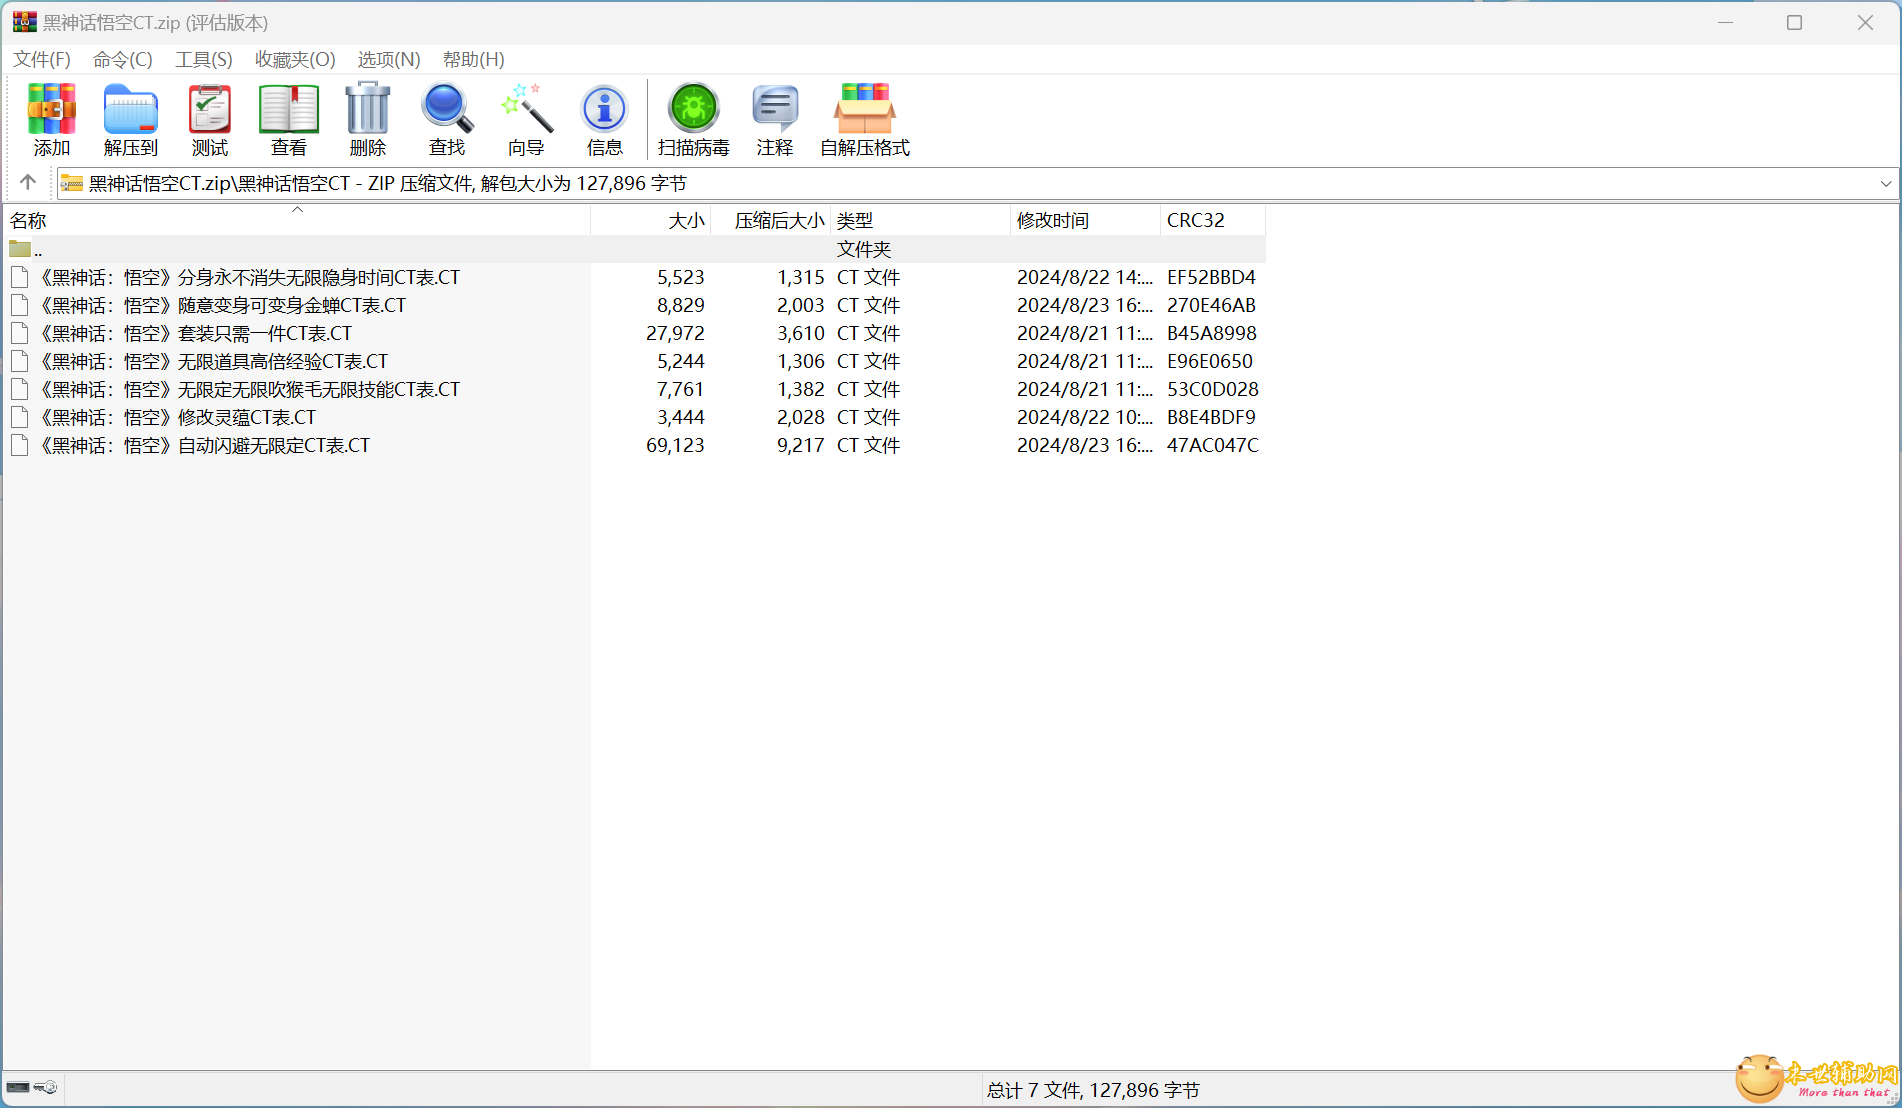The width and height of the screenshot is (1902, 1108).
Task: Click packed size value 3,610
Action: (801, 333)
